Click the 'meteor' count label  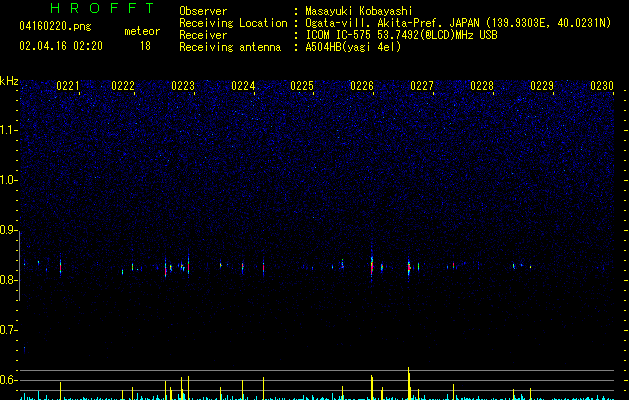click(x=142, y=31)
